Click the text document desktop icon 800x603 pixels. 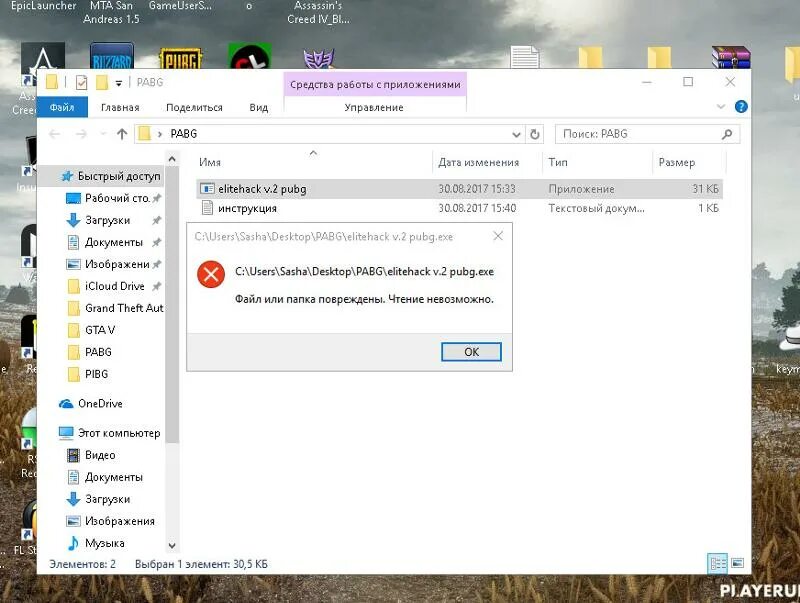[524, 57]
